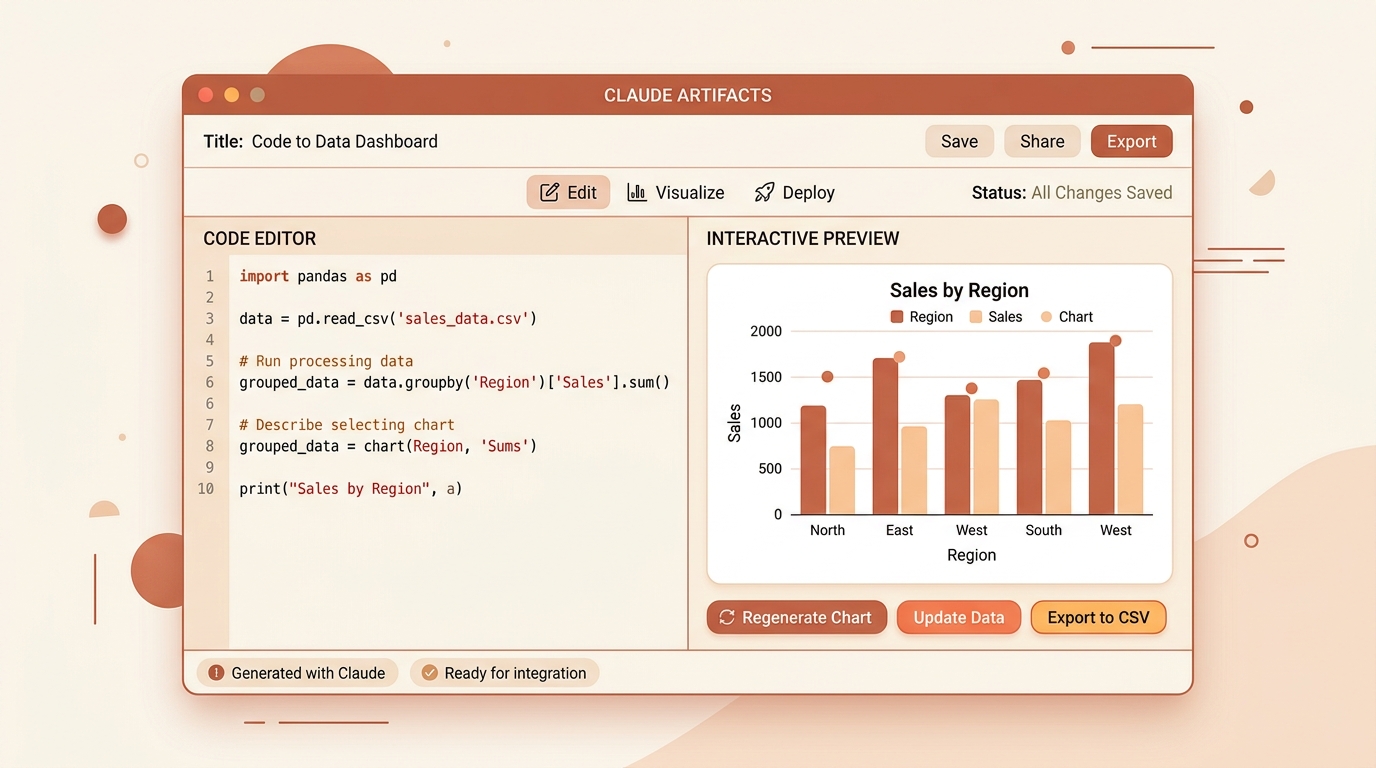Click the dark North bar in the chart

click(813, 460)
